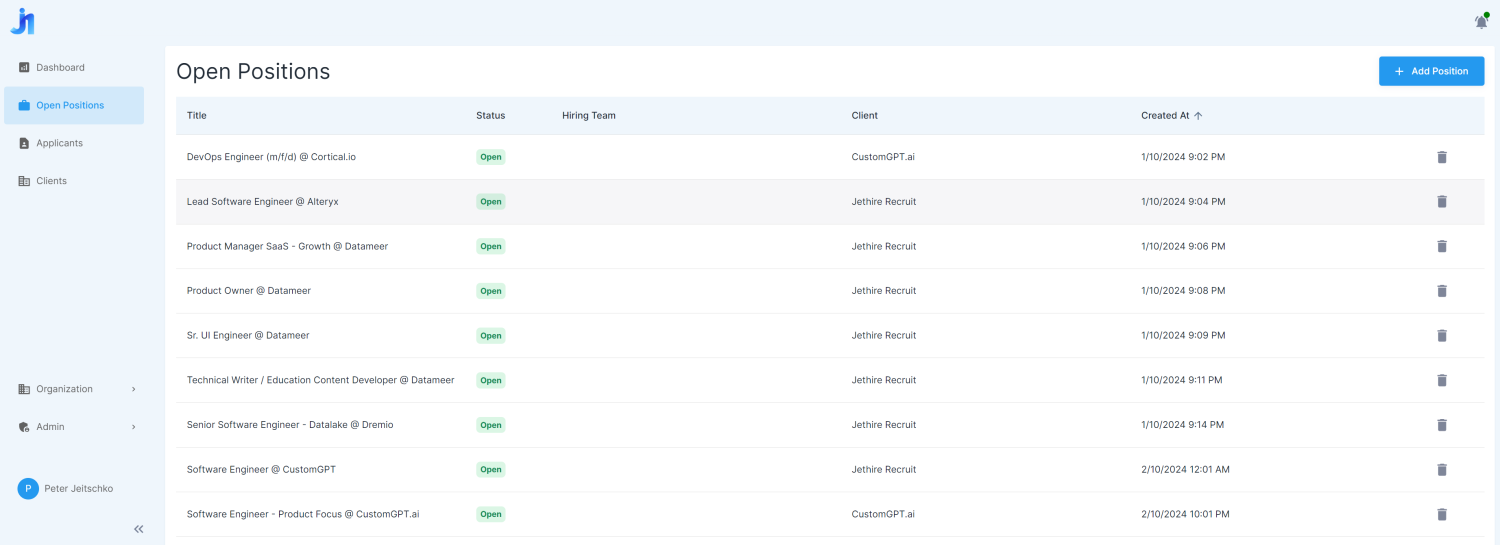Delete the DevOps Engineer @ Cortical.io position
The width and height of the screenshot is (1500, 545).
[1442, 157]
